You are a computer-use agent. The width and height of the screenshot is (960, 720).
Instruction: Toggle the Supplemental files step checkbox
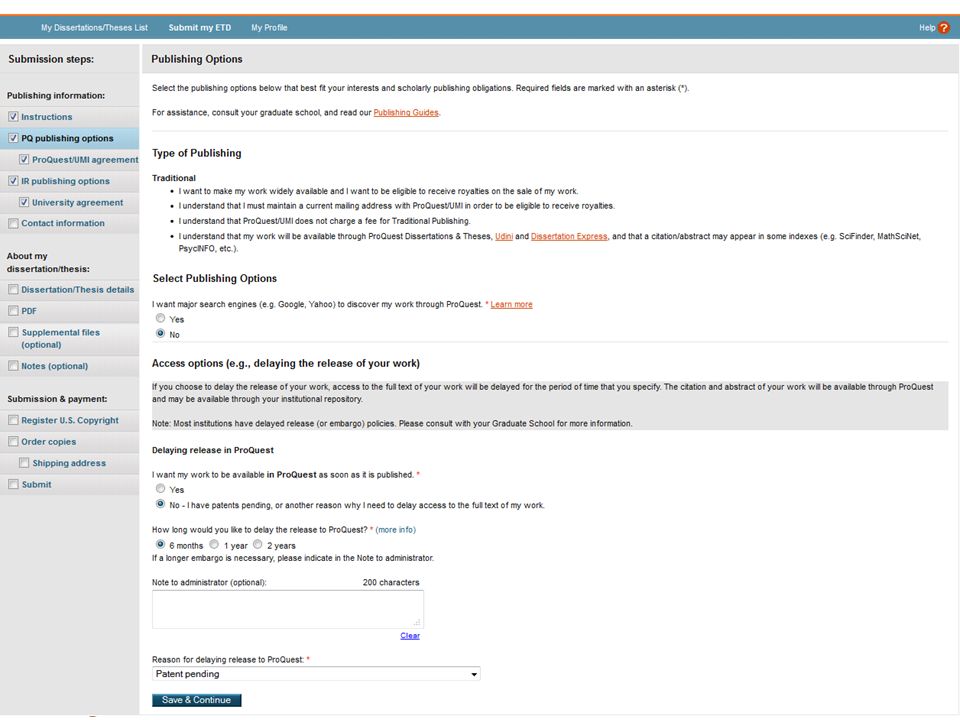tap(13, 332)
